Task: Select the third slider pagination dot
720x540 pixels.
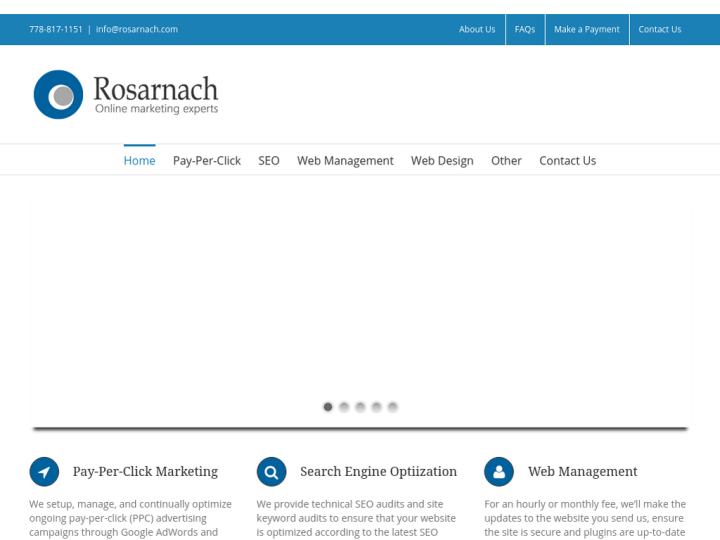Action: [360, 407]
